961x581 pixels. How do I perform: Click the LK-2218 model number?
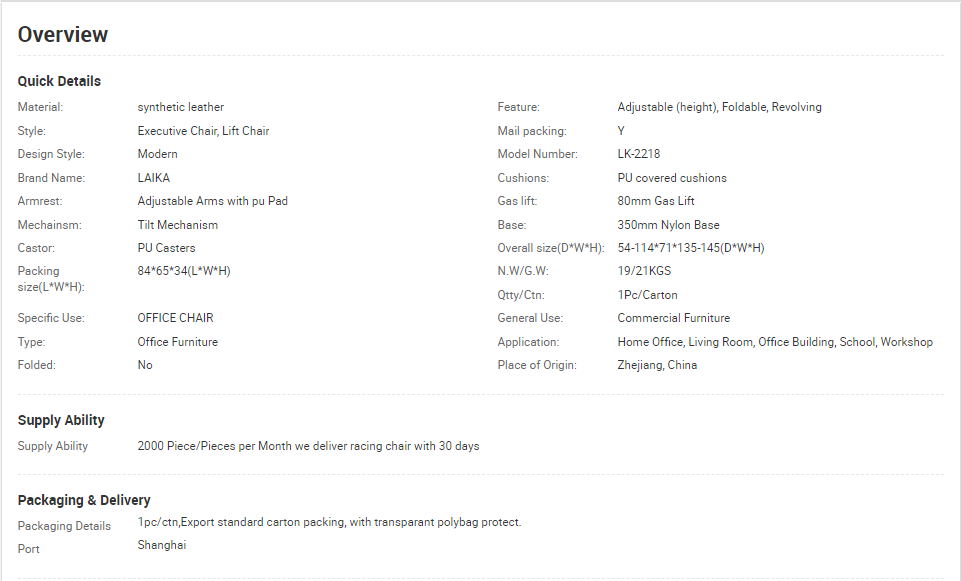[x=639, y=154]
